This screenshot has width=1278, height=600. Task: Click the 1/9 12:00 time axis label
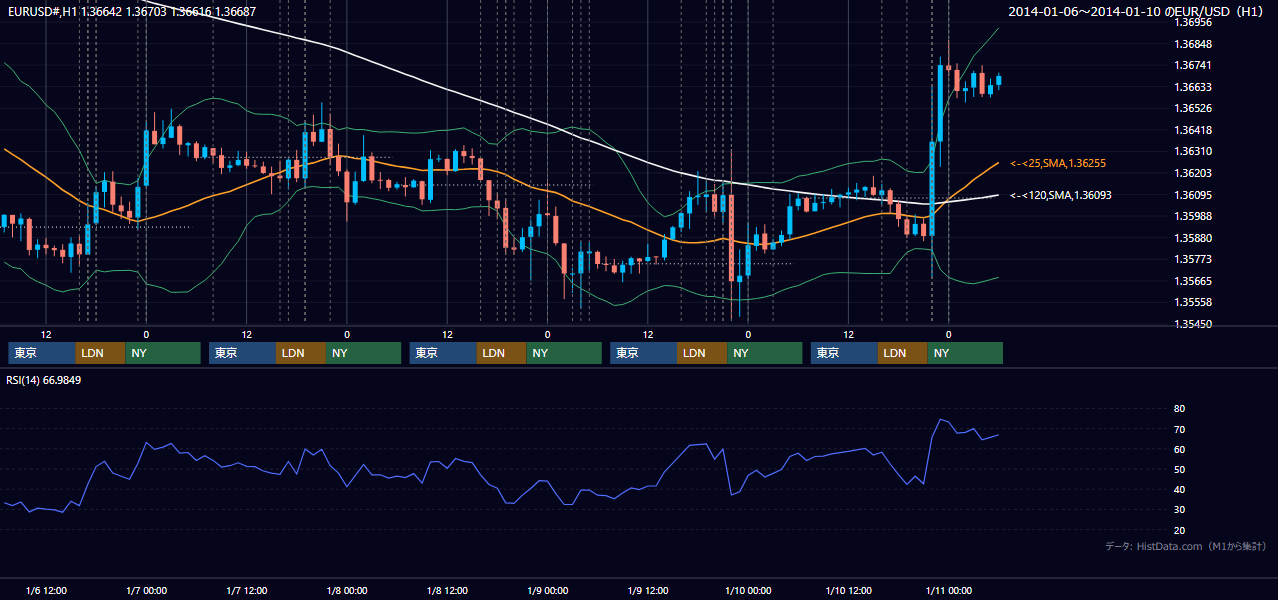tap(648, 591)
